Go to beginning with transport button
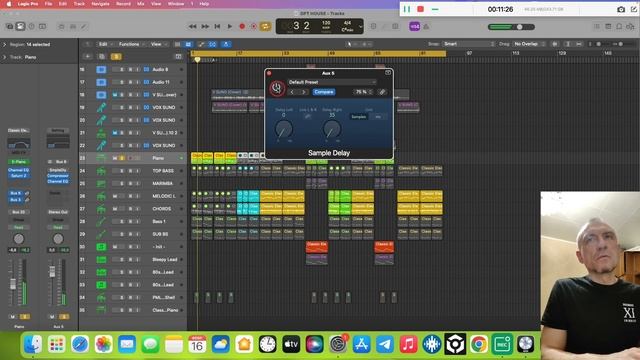640x360 pixels. coord(217,27)
